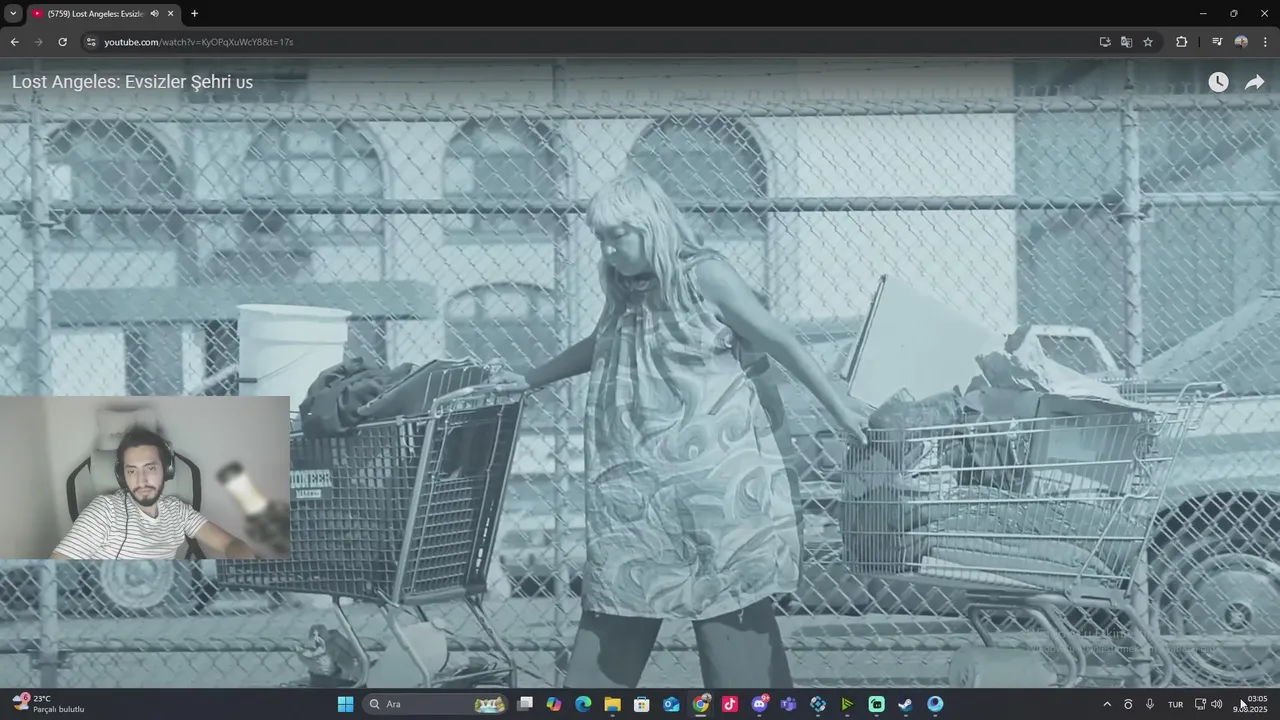Install app icon in address bar
The height and width of the screenshot is (720, 1280).
[1105, 42]
